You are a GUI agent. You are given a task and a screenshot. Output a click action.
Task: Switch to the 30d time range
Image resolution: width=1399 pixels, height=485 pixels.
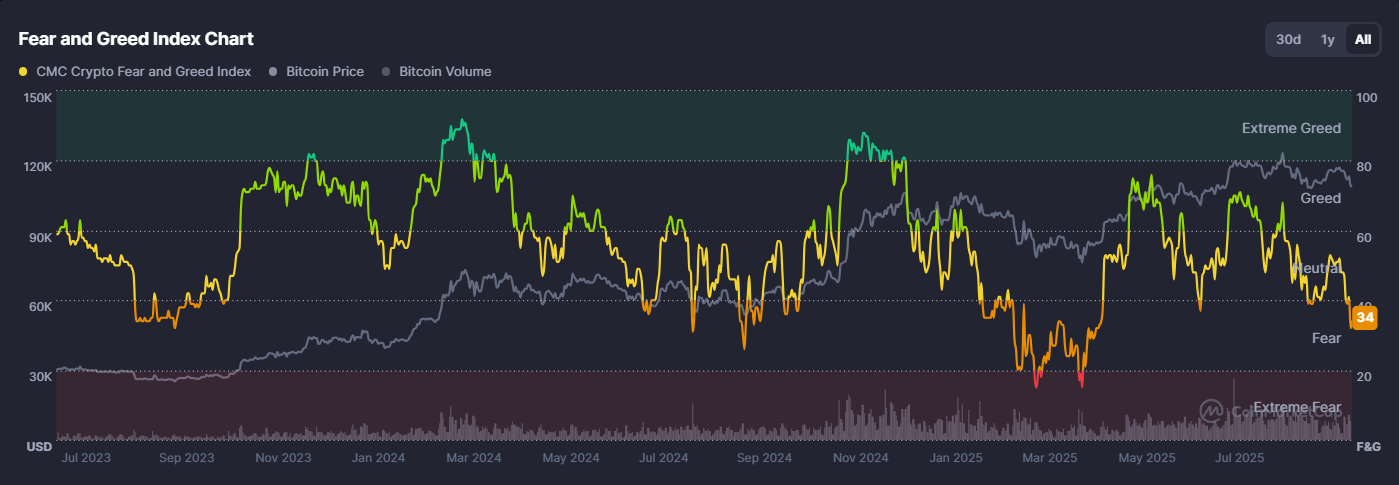click(x=1288, y=40)
